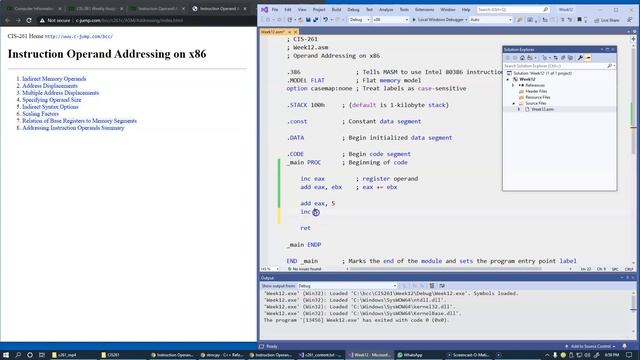This screenshot has width=640, height=360.
Task: Open Specifying Operand Size link
Action: [x=51, y=100]
